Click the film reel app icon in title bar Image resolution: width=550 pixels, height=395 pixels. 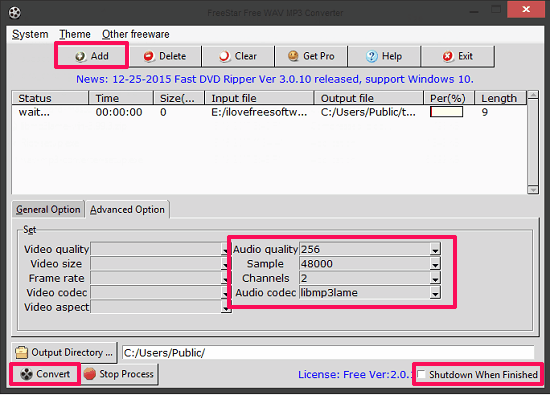14,13
